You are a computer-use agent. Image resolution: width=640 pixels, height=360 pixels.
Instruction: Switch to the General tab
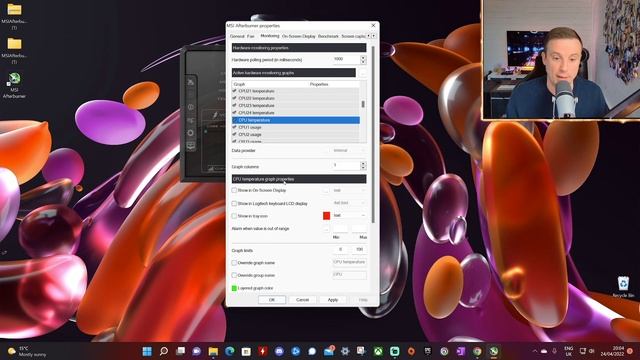[x=237, y=36]
